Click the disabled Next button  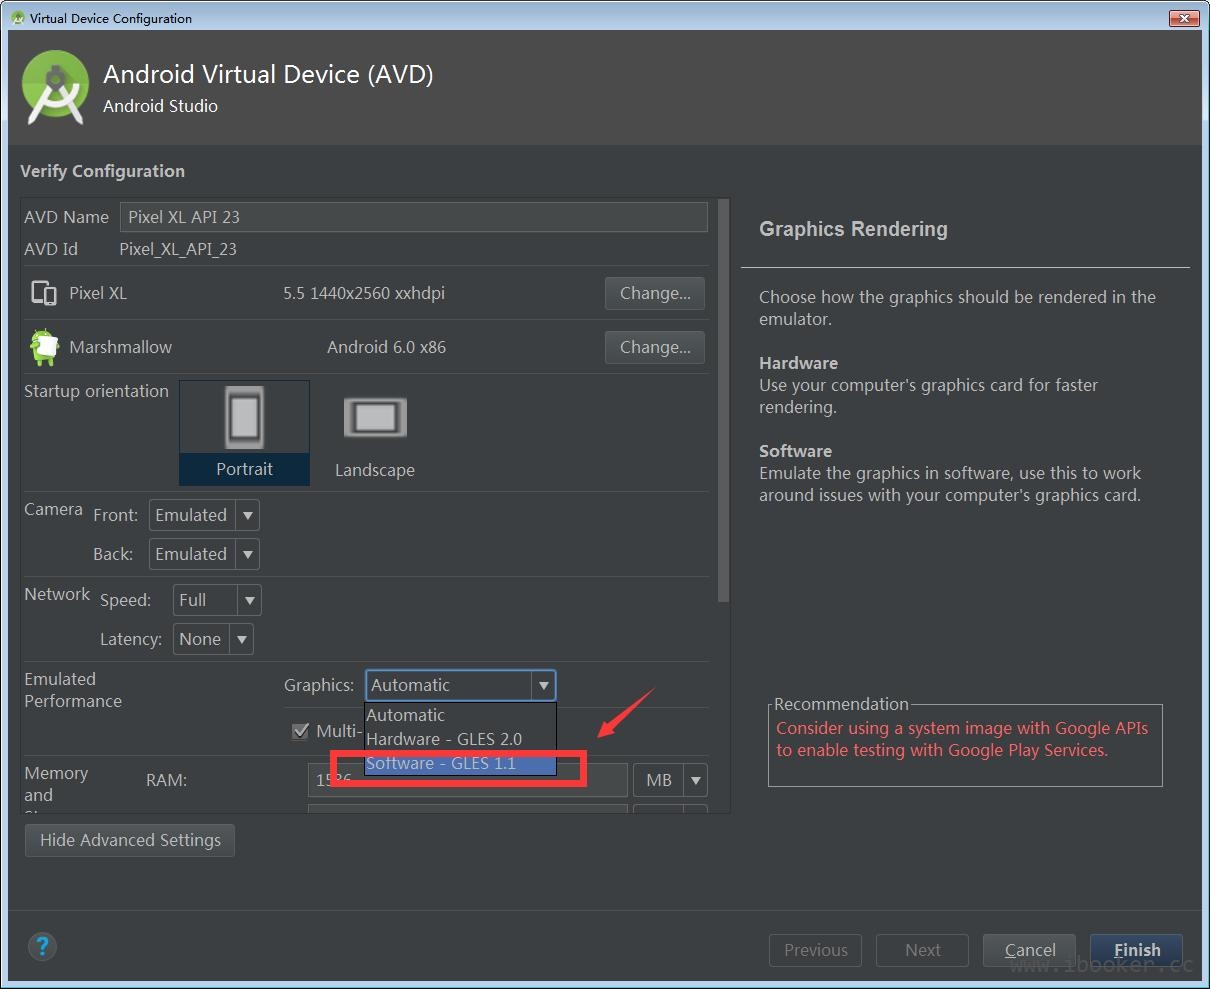[x=923, y=950]
